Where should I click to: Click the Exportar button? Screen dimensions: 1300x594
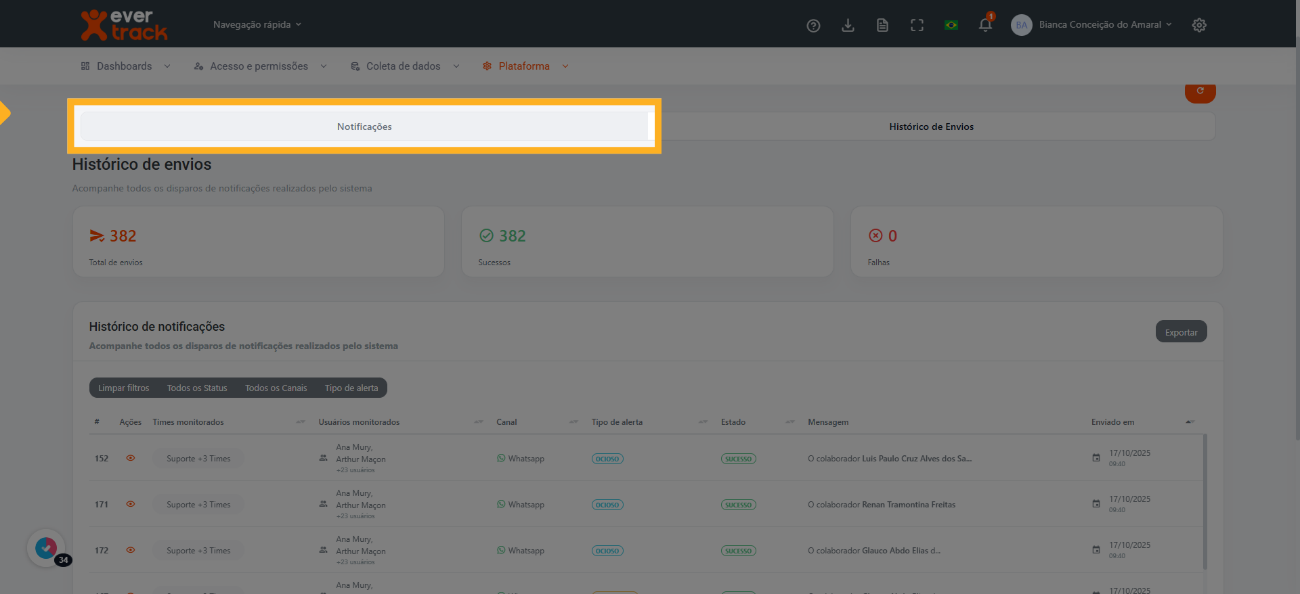(x=1181, y=332)
